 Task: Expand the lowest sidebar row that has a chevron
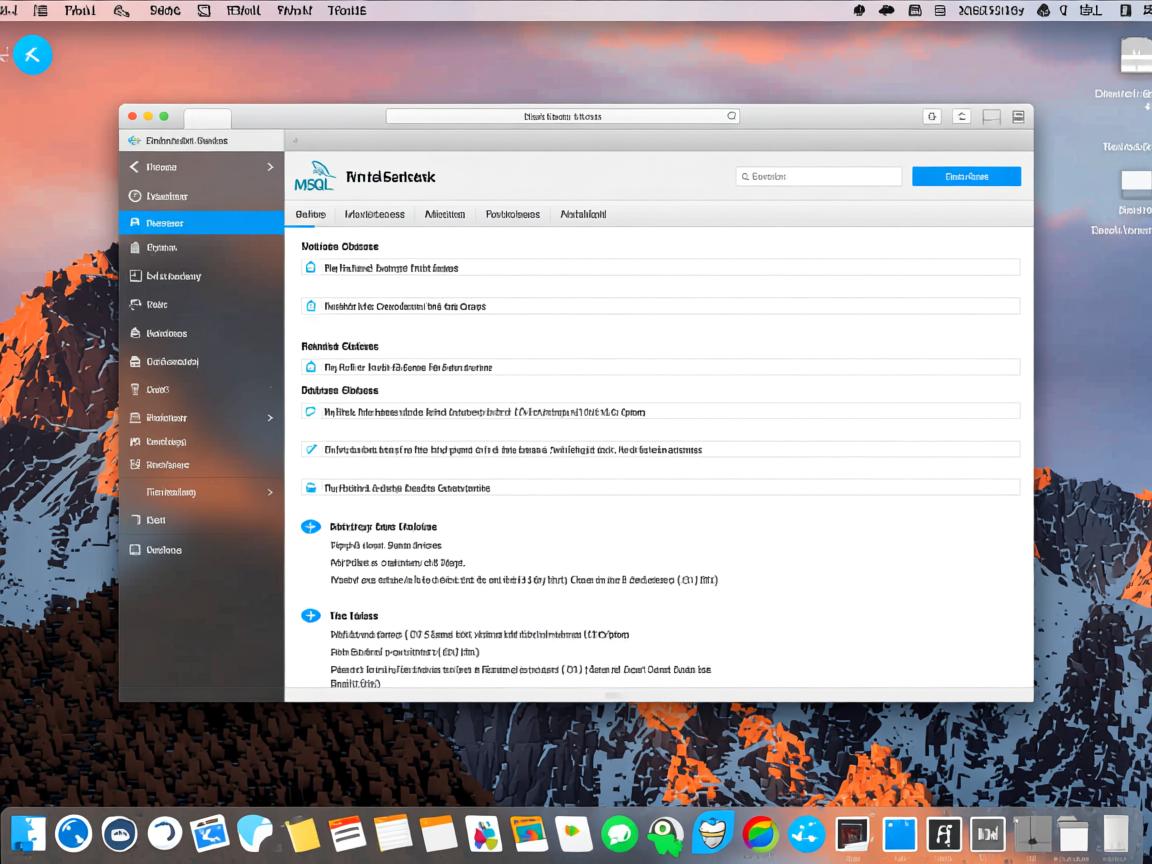[270, 492]
